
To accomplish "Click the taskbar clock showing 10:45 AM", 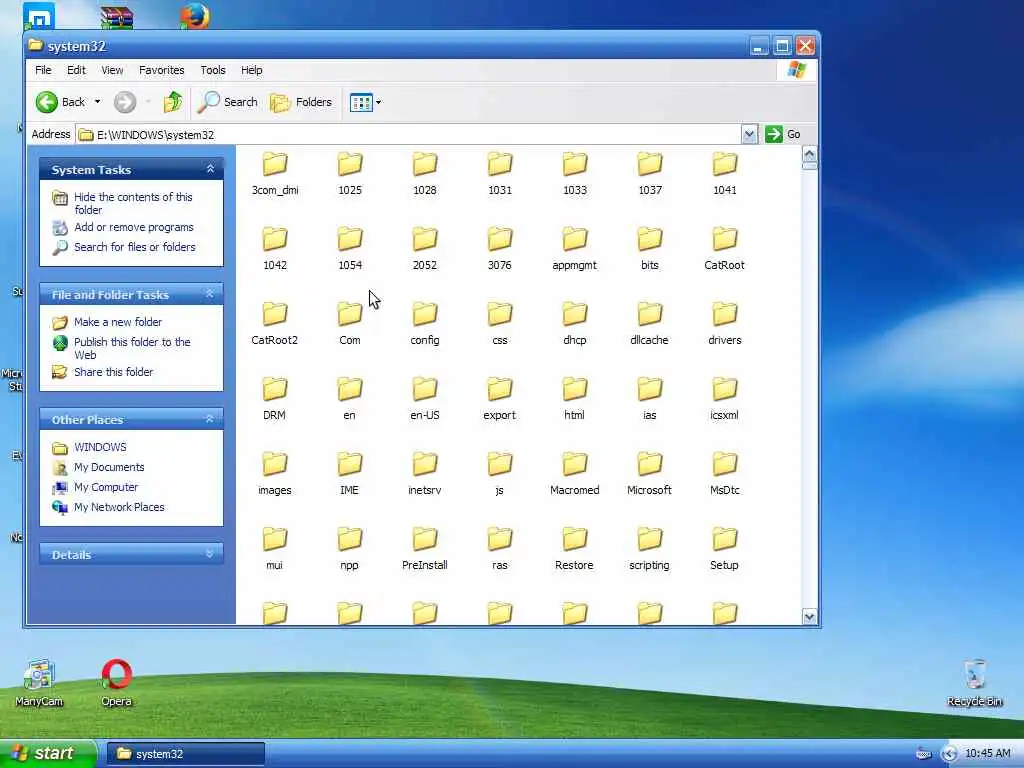I will [987, 754].
